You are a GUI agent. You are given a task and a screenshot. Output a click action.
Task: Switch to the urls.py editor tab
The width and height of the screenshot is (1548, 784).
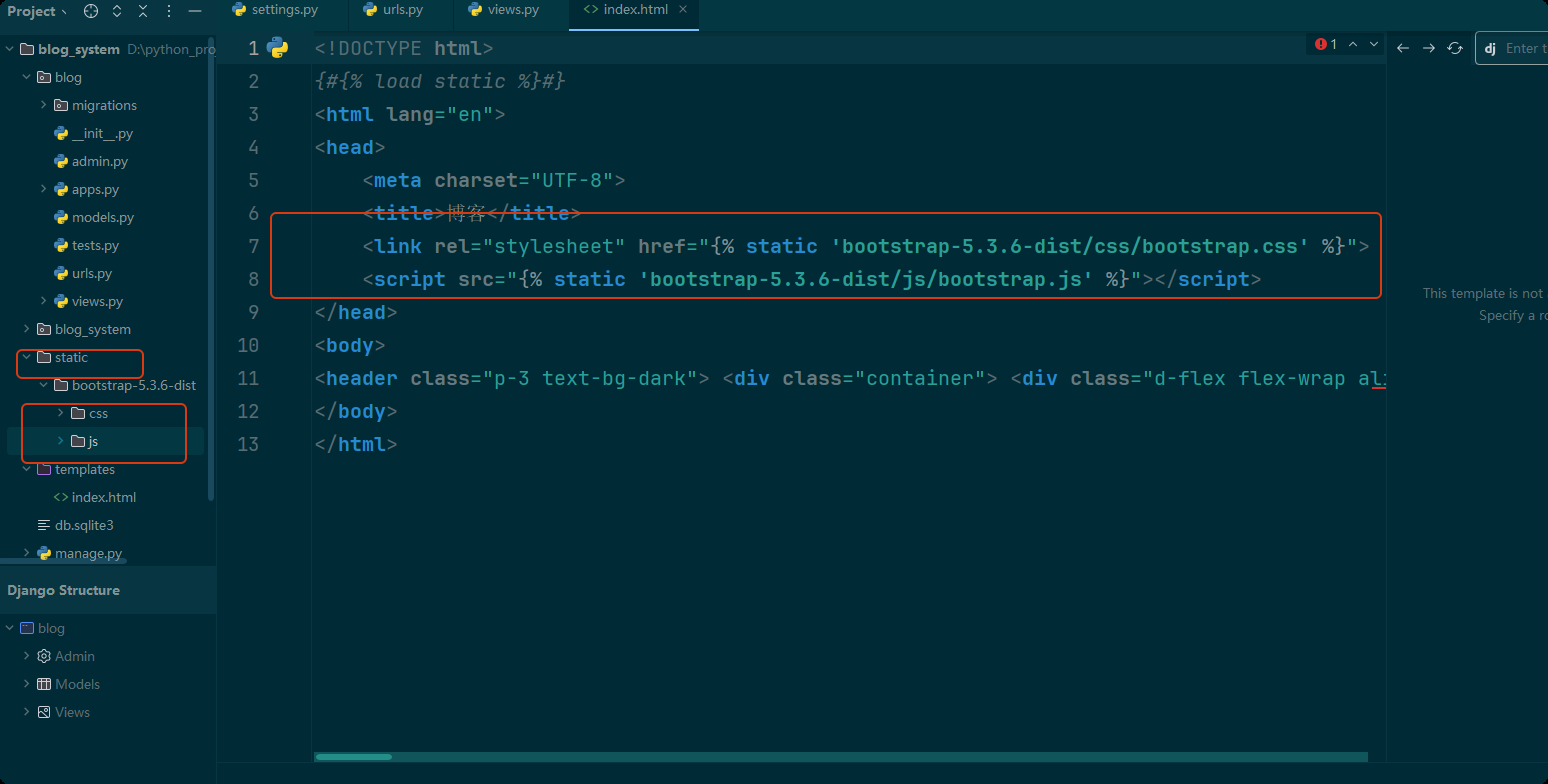coord(392,10)
